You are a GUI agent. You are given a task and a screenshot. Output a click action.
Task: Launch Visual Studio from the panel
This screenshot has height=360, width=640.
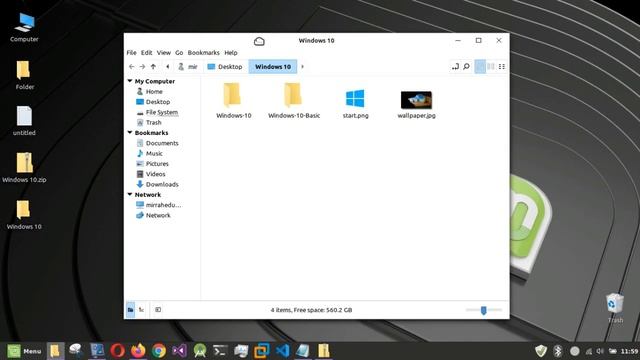pos(179,351)
